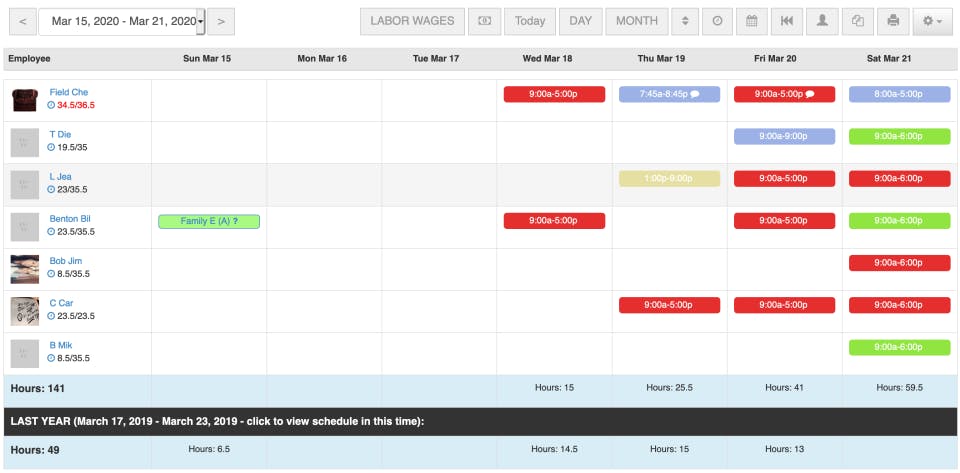The image size is (960, 473).
Task: Click the up-down sort arrows button
Action: tap(684, 20)
